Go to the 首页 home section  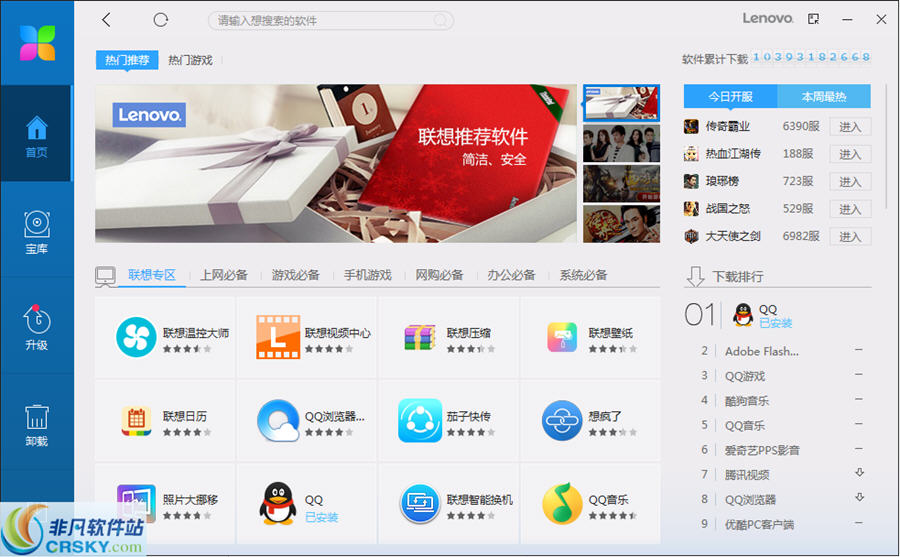point(36,136)
